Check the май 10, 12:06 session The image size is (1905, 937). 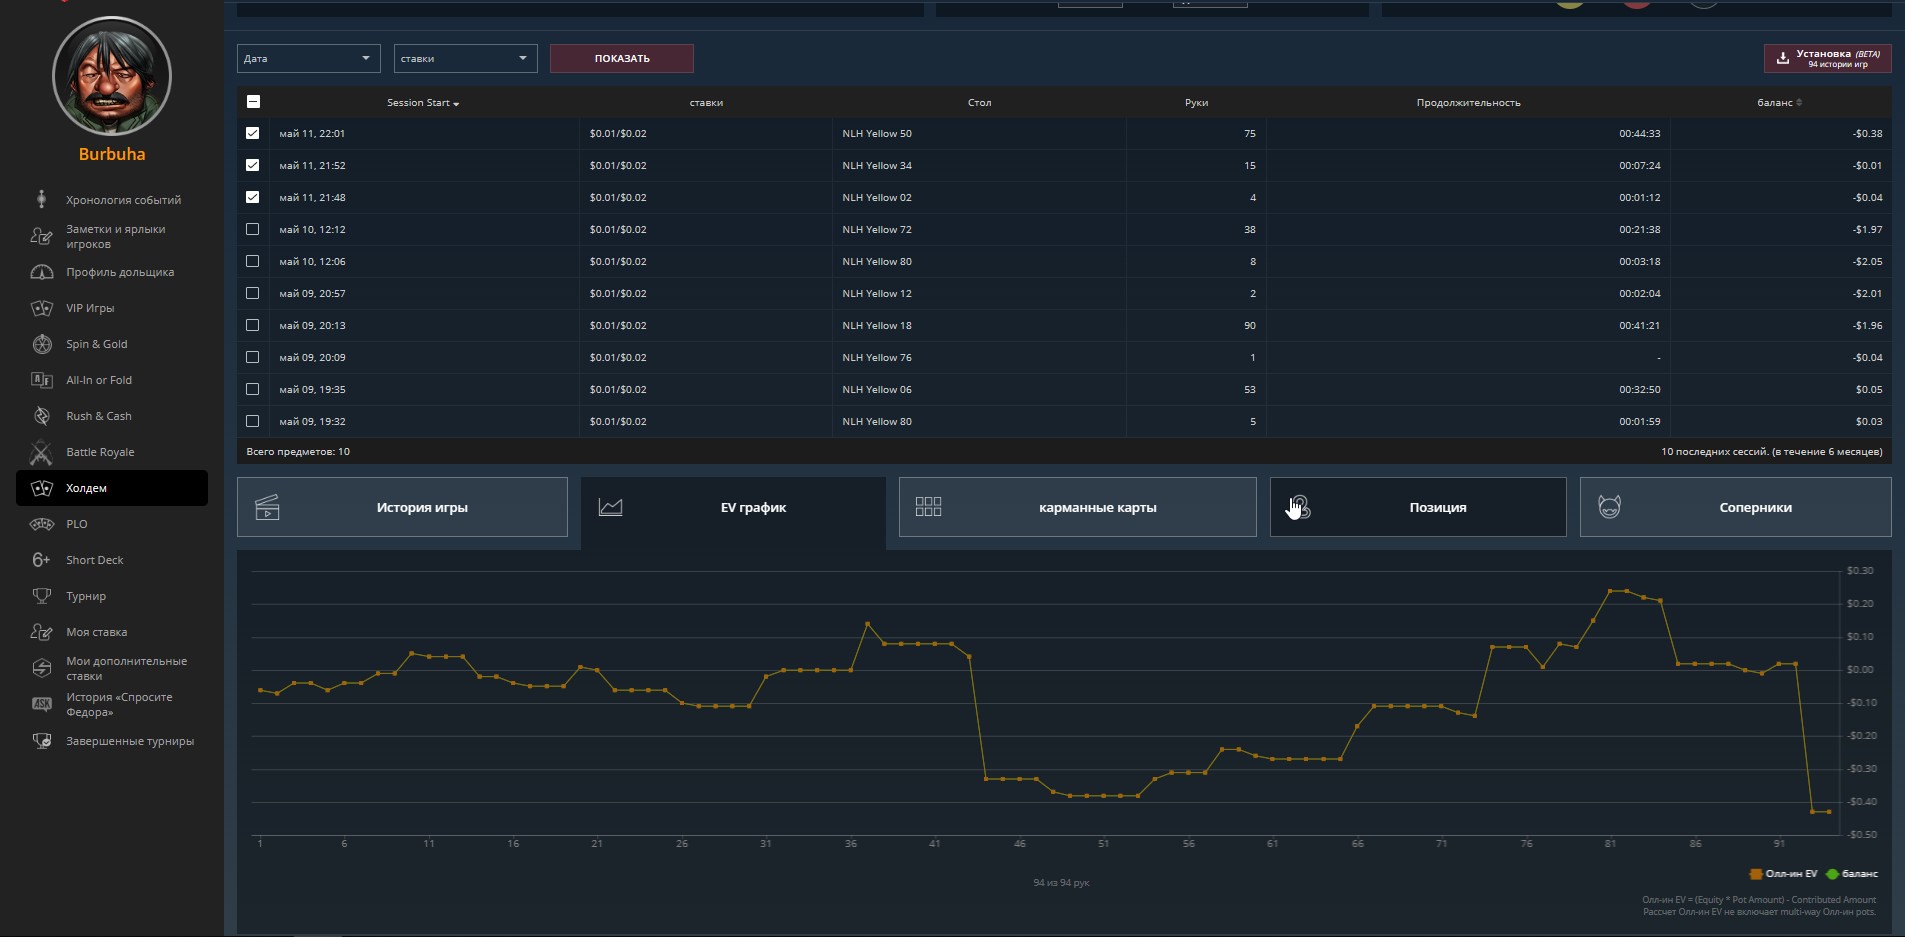pyautogui.click(x=252, y=261)
